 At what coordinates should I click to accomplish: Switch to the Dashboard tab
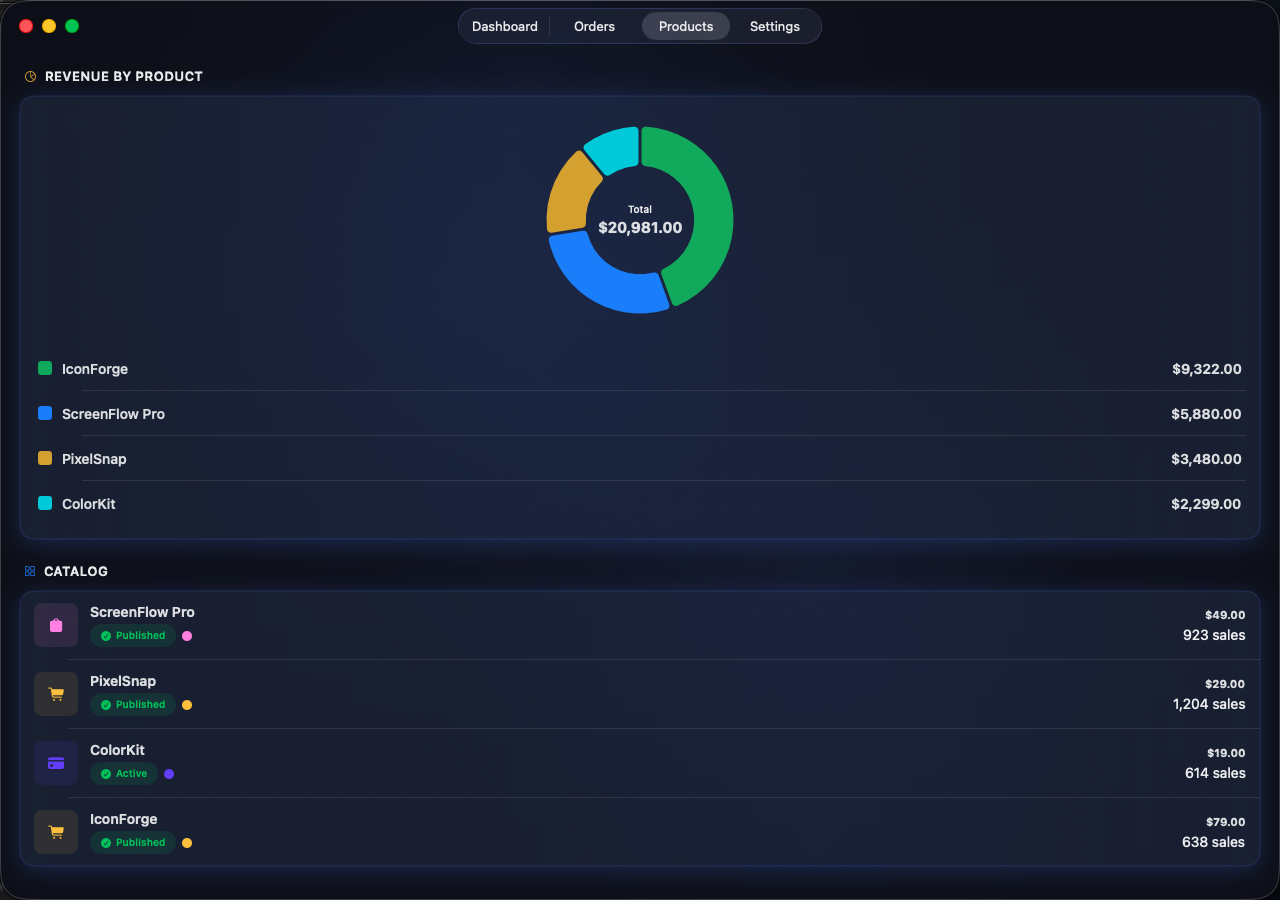[x=505, y=26]
